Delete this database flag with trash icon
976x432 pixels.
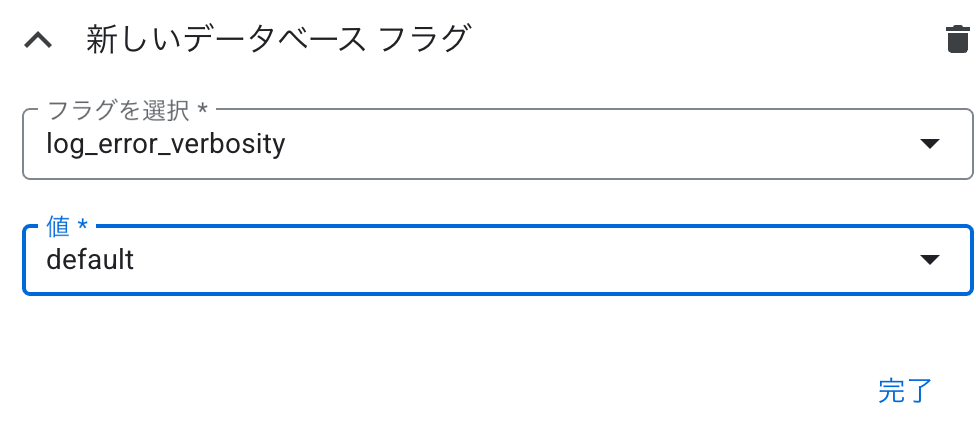(957, 40)
